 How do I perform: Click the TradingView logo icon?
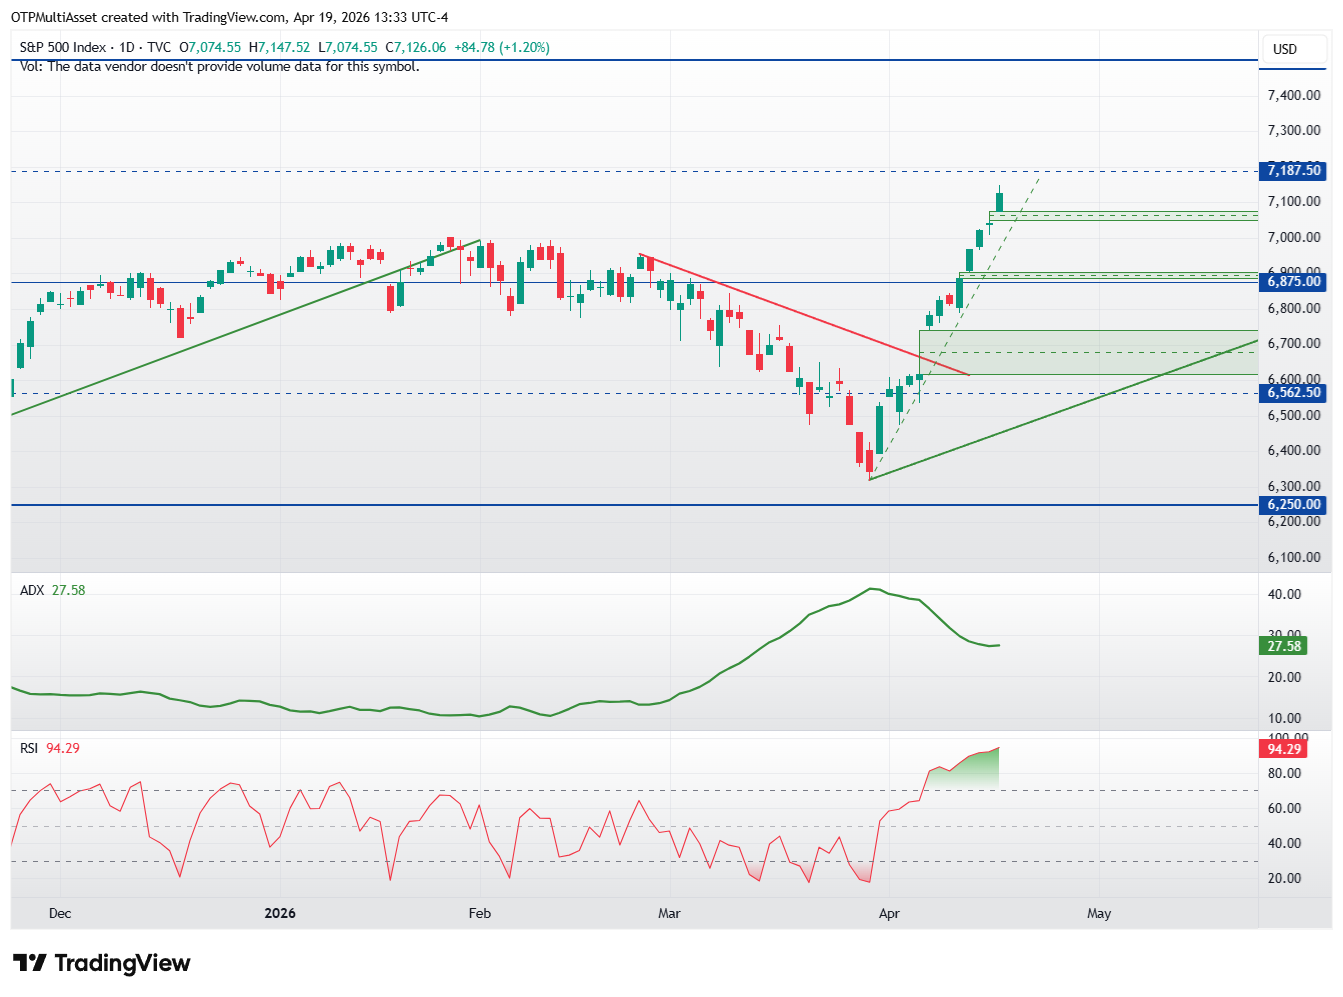pos(29,963)
